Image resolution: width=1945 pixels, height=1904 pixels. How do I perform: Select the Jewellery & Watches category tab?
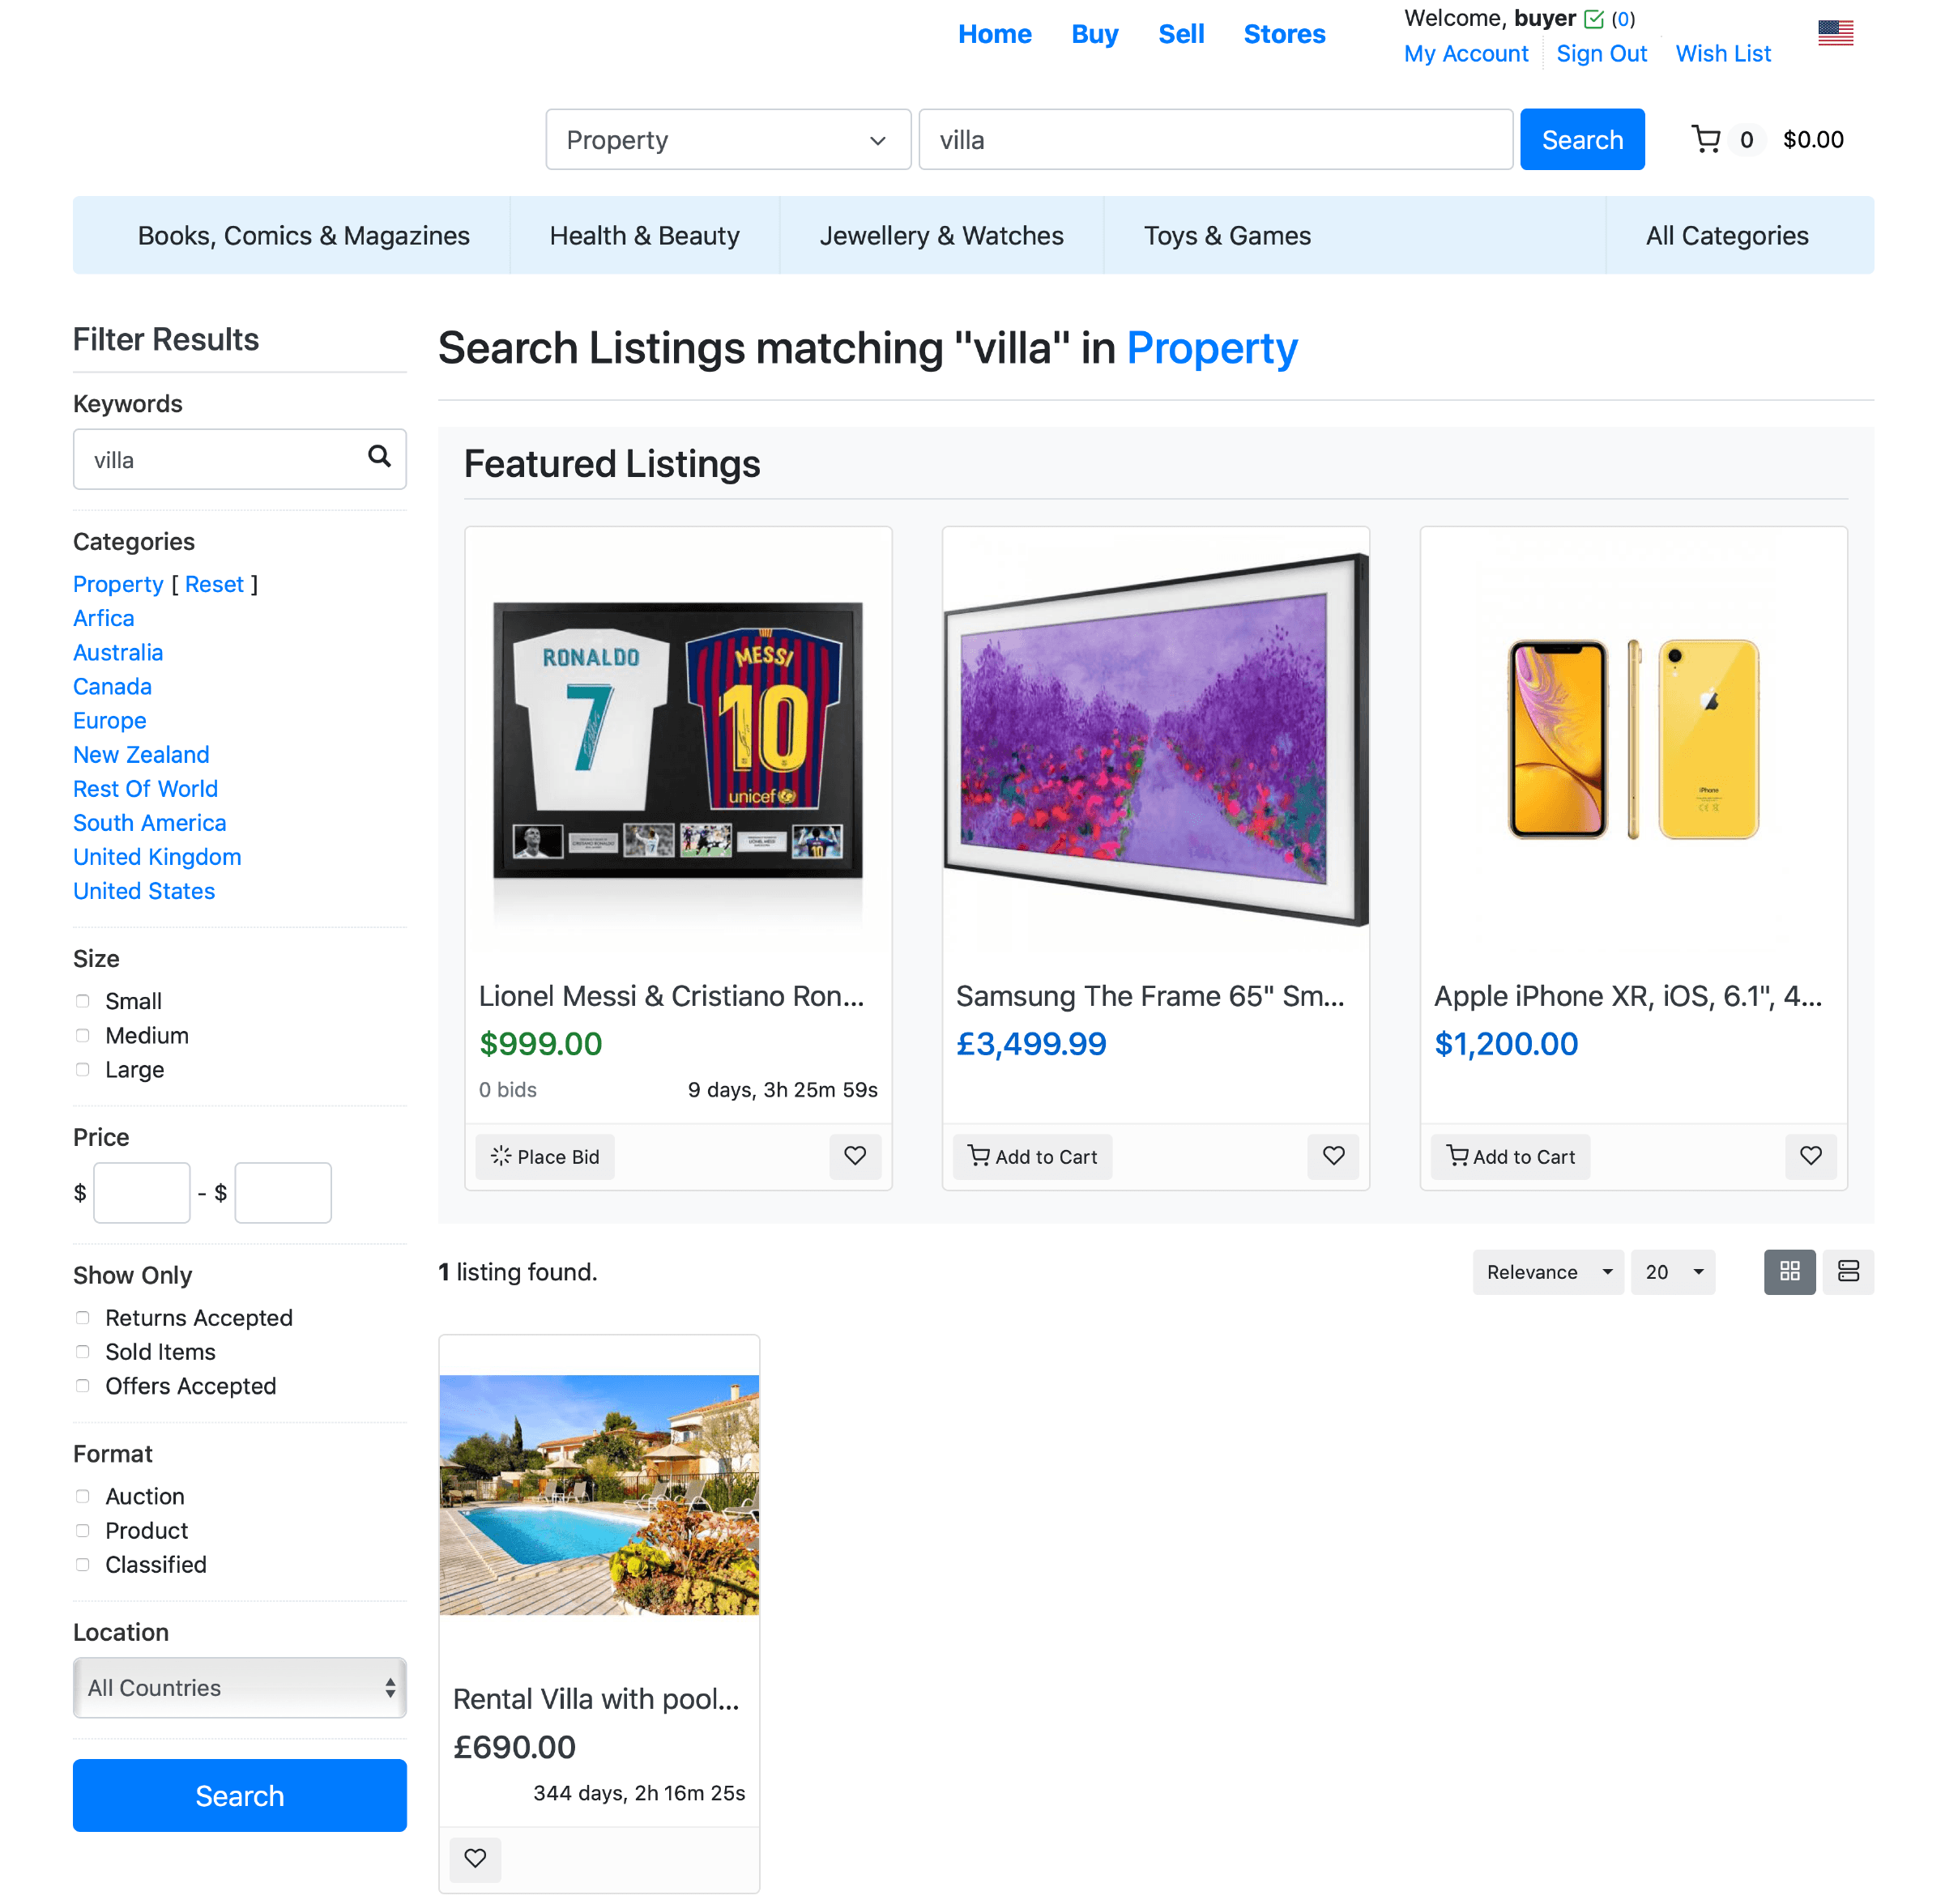tap(941, 235)
